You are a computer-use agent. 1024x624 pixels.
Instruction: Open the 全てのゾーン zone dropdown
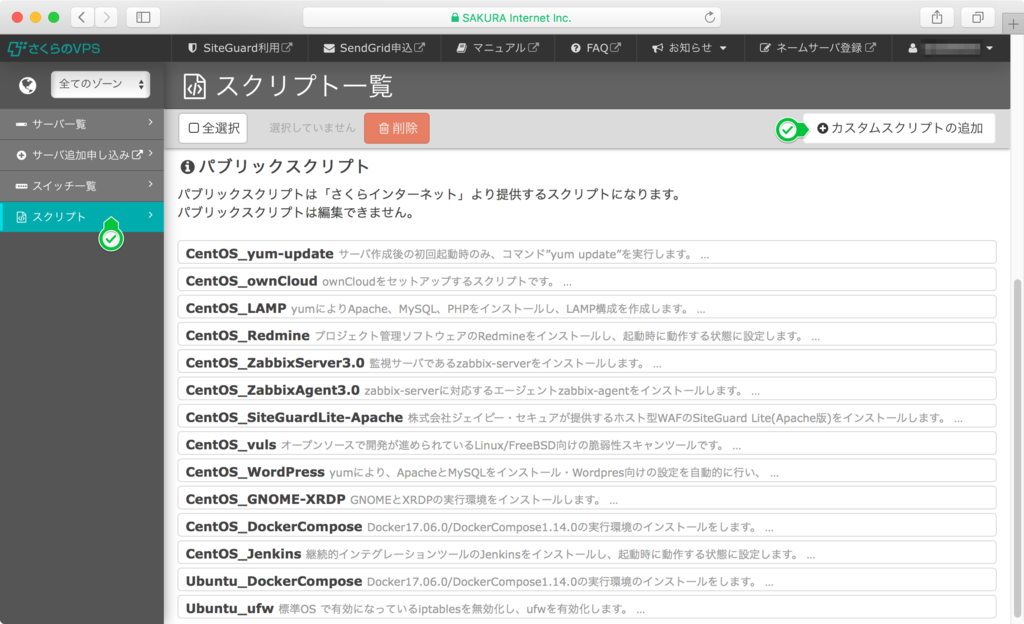(99, 85)
